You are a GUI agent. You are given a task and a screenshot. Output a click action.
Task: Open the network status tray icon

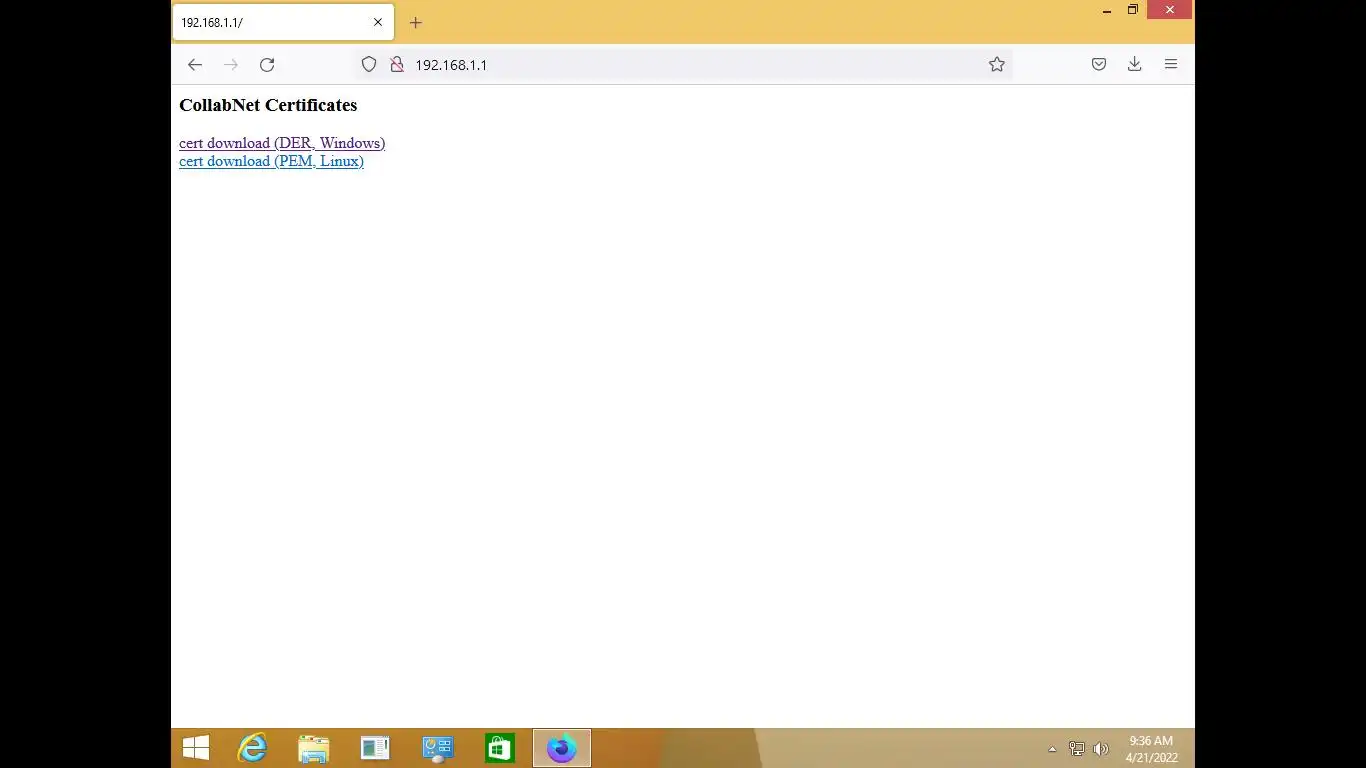pos(1077,749)
